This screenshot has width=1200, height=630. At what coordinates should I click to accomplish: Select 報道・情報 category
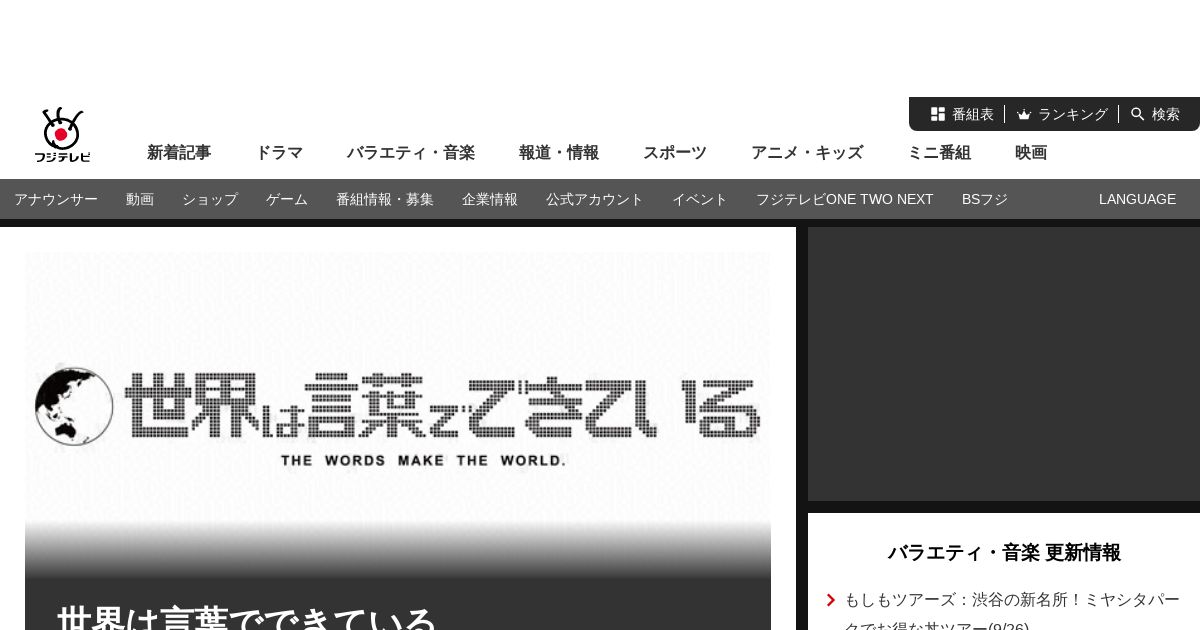(559, 152)
